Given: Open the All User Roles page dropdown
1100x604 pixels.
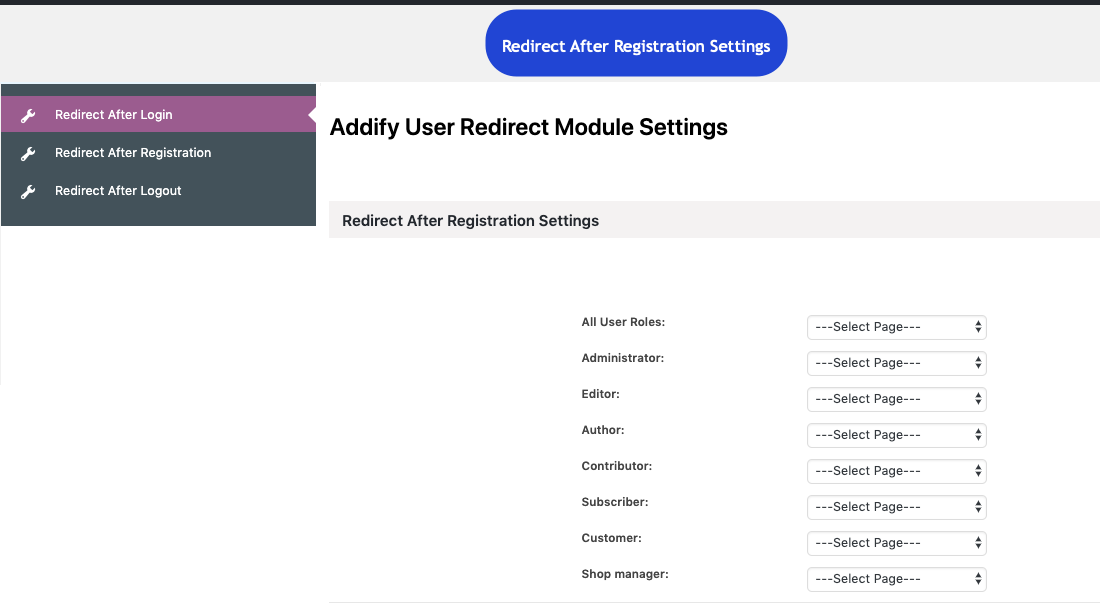Looking at the screenshot, I should coord(896,327).
